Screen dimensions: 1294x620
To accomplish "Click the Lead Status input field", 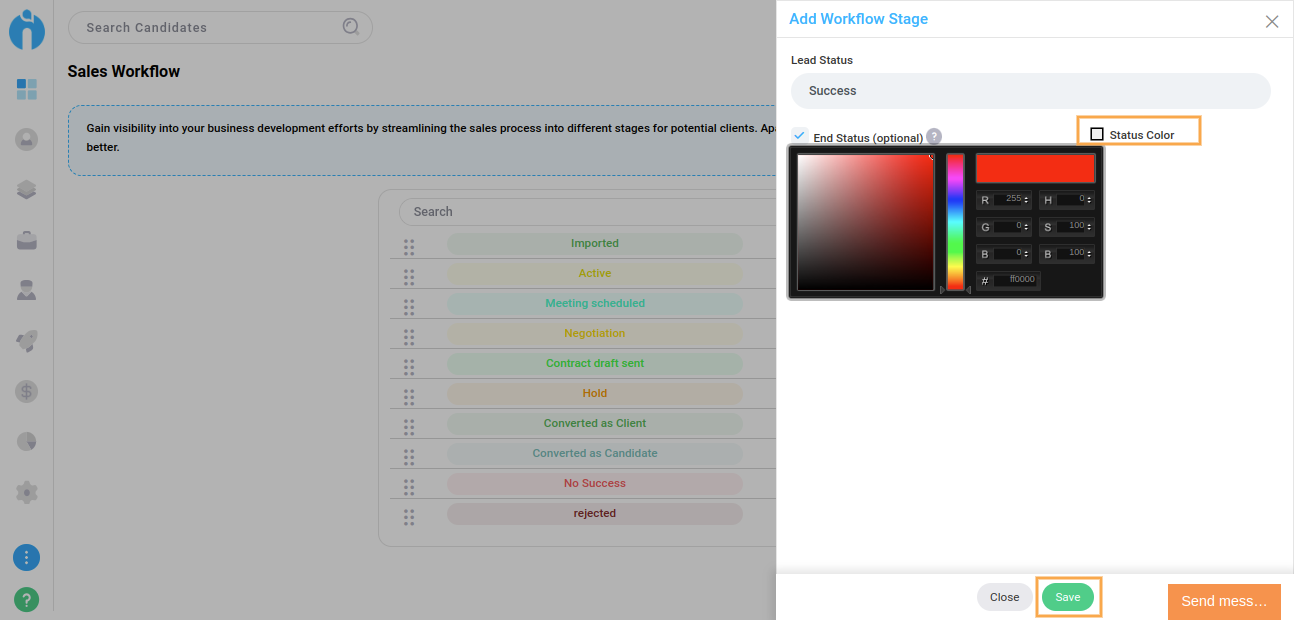I will tap(1030, 91).
